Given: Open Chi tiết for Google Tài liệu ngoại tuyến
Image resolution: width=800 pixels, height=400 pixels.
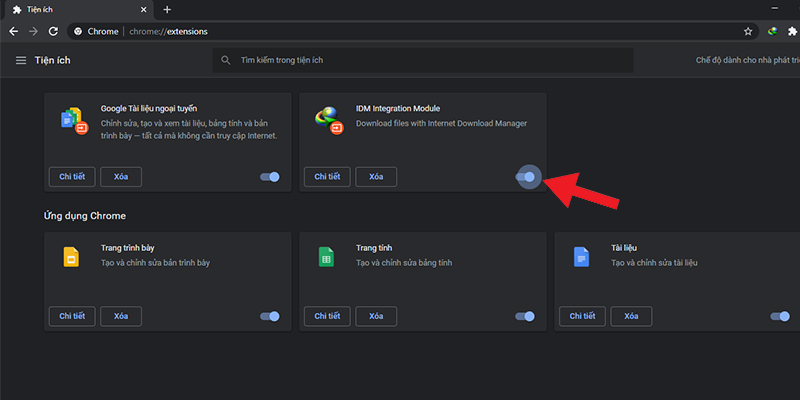Looking at the screenshot, I should [72, 177].
